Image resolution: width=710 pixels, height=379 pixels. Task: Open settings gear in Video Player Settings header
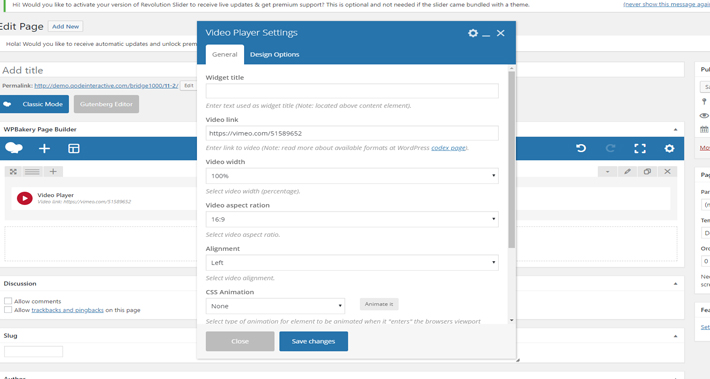(473, 33)
